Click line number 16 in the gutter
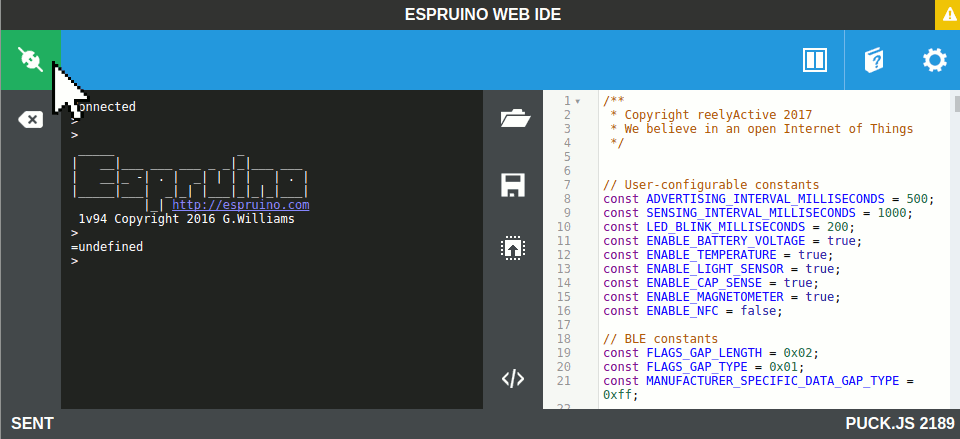The image size is (960, 439). (564, 310)
